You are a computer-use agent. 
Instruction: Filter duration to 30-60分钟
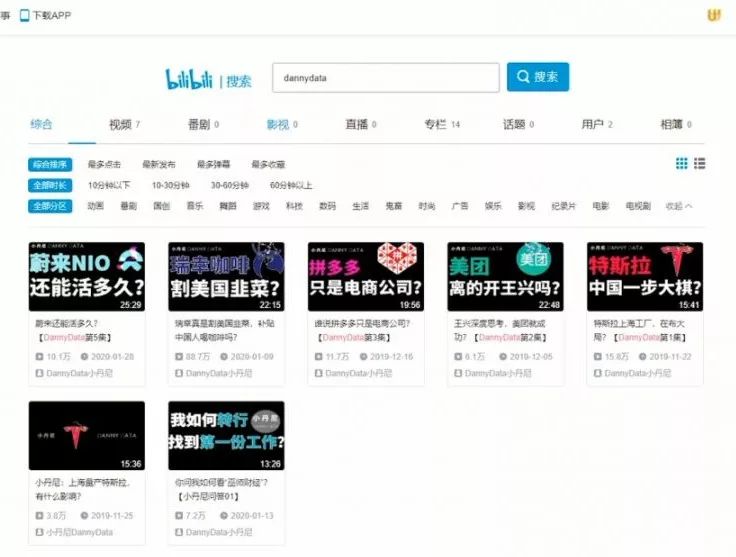[230, 185]
